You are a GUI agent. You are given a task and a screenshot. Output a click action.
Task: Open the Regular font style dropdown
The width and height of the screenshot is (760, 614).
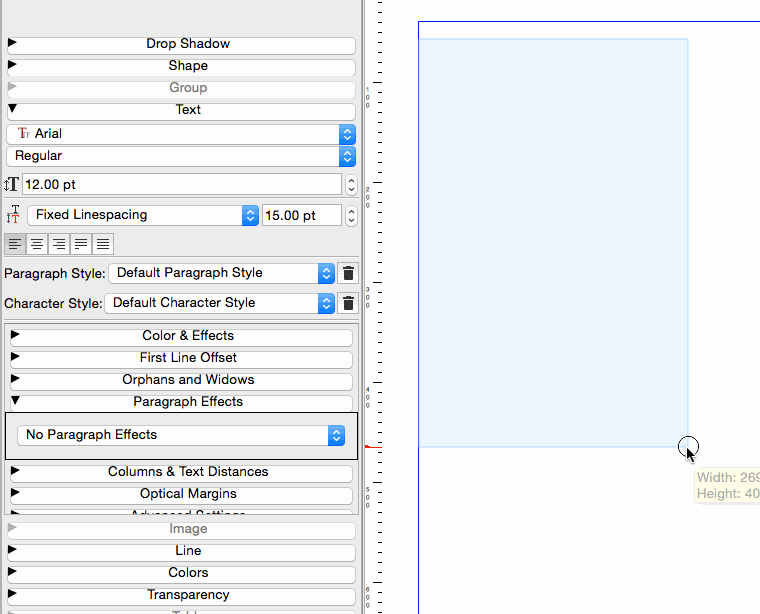coord(181,156)
